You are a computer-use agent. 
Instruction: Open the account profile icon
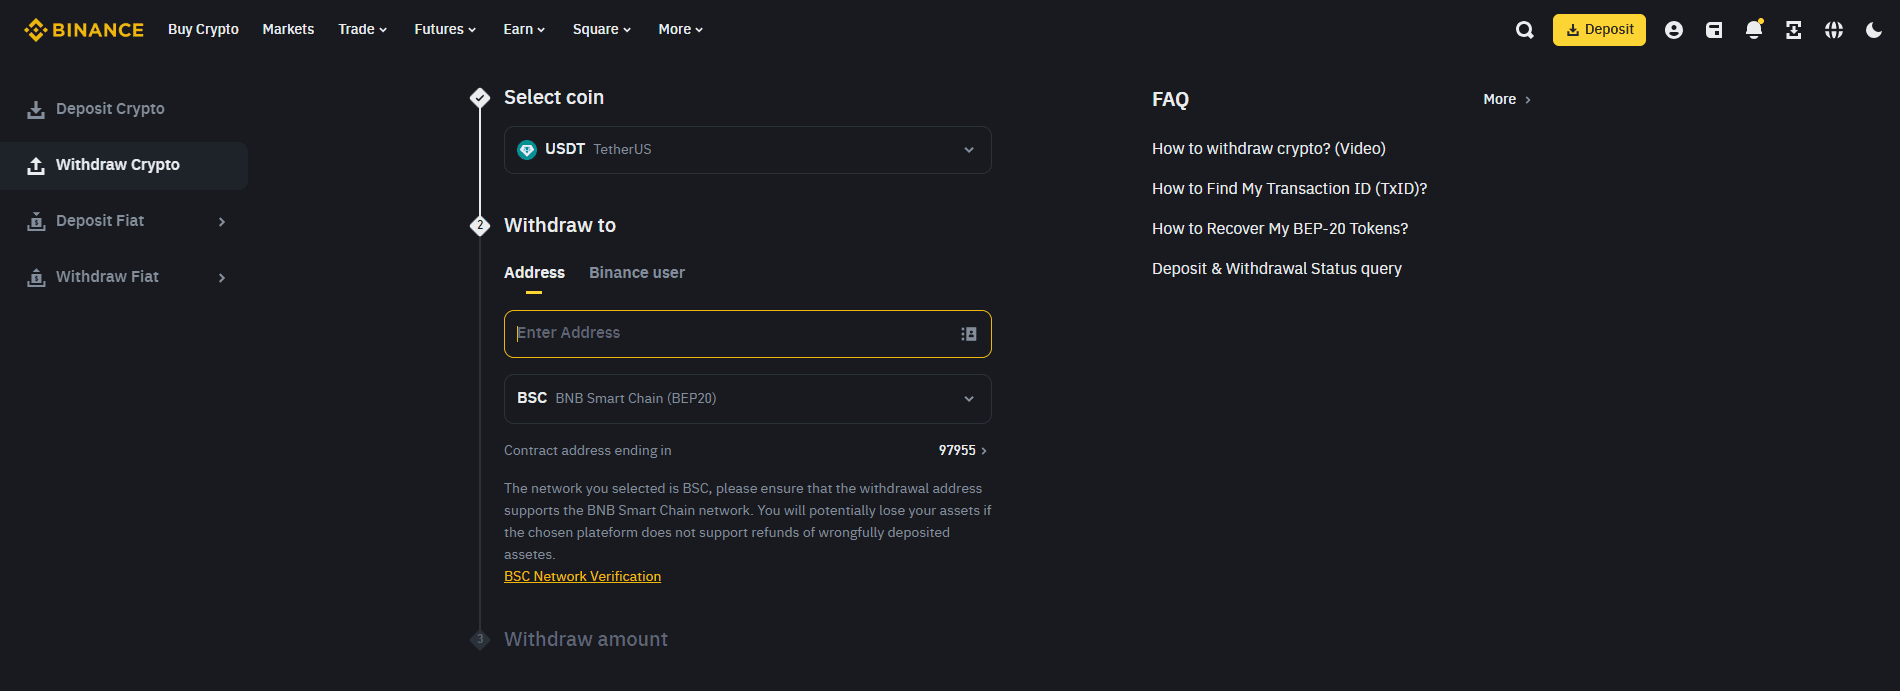tap(1674, 30)
